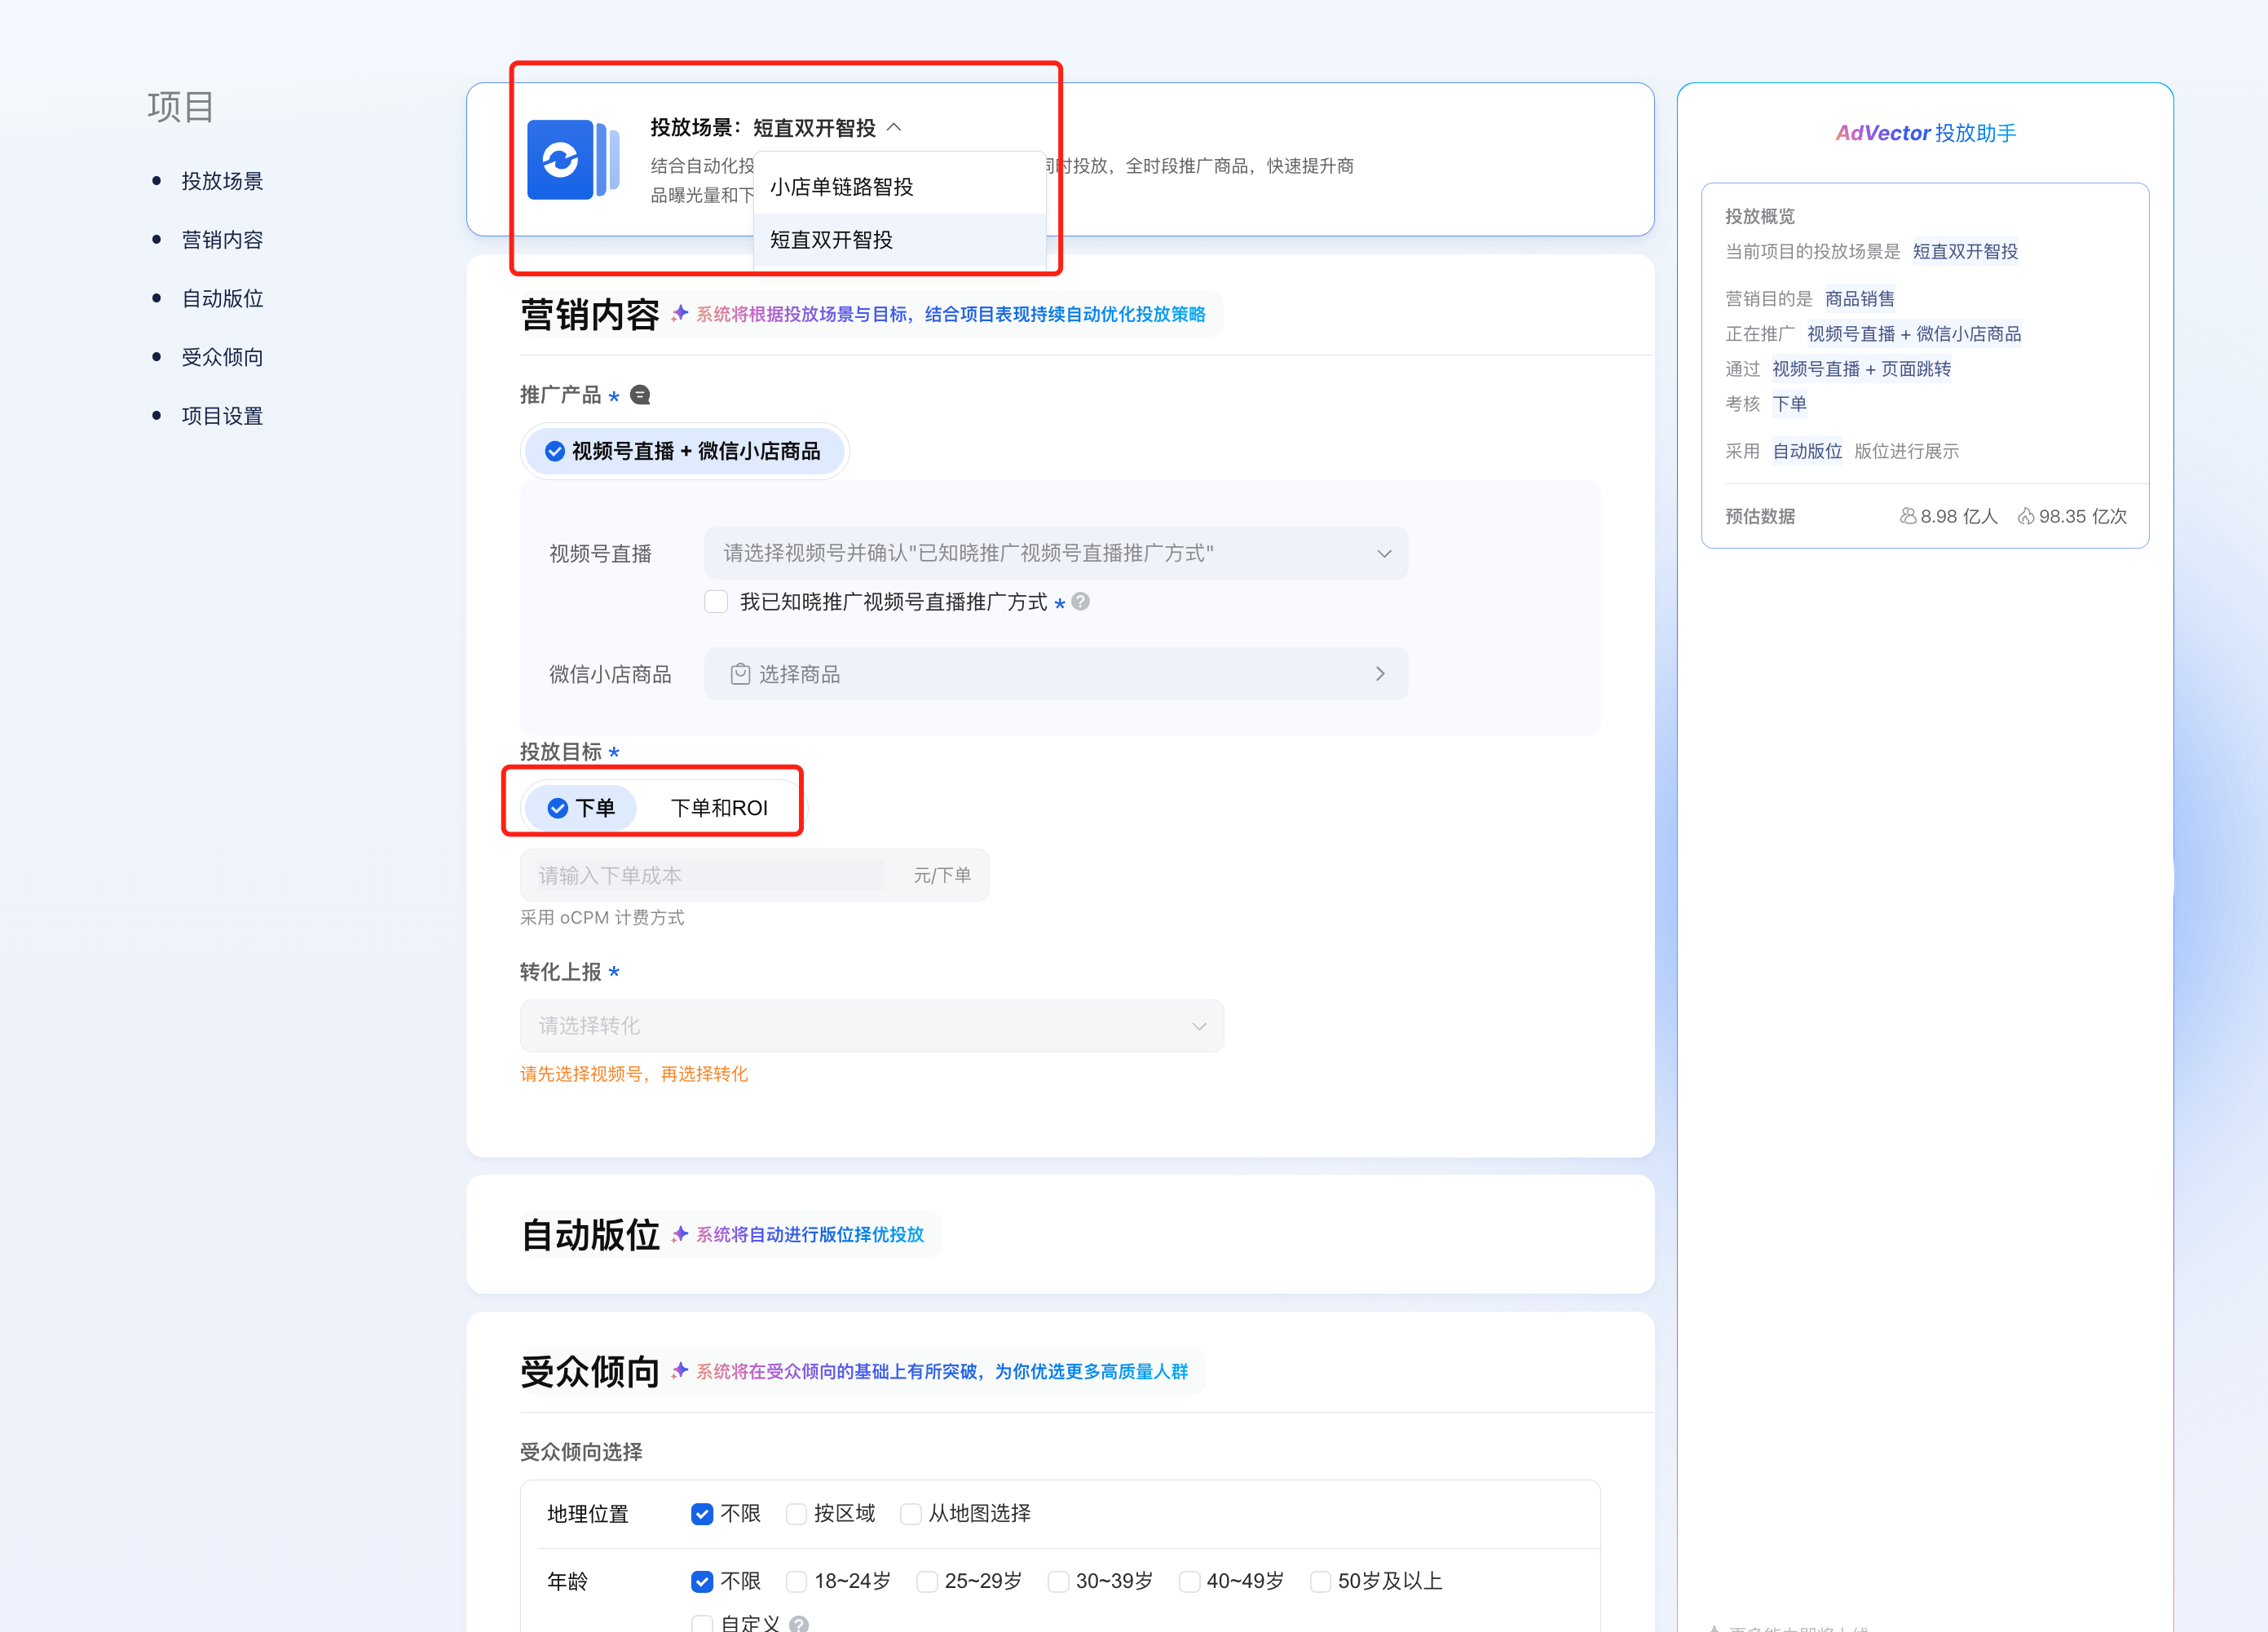
Task: Select the 视频号直播 + 微信小店商品 option
Action: tap(684, 451)
